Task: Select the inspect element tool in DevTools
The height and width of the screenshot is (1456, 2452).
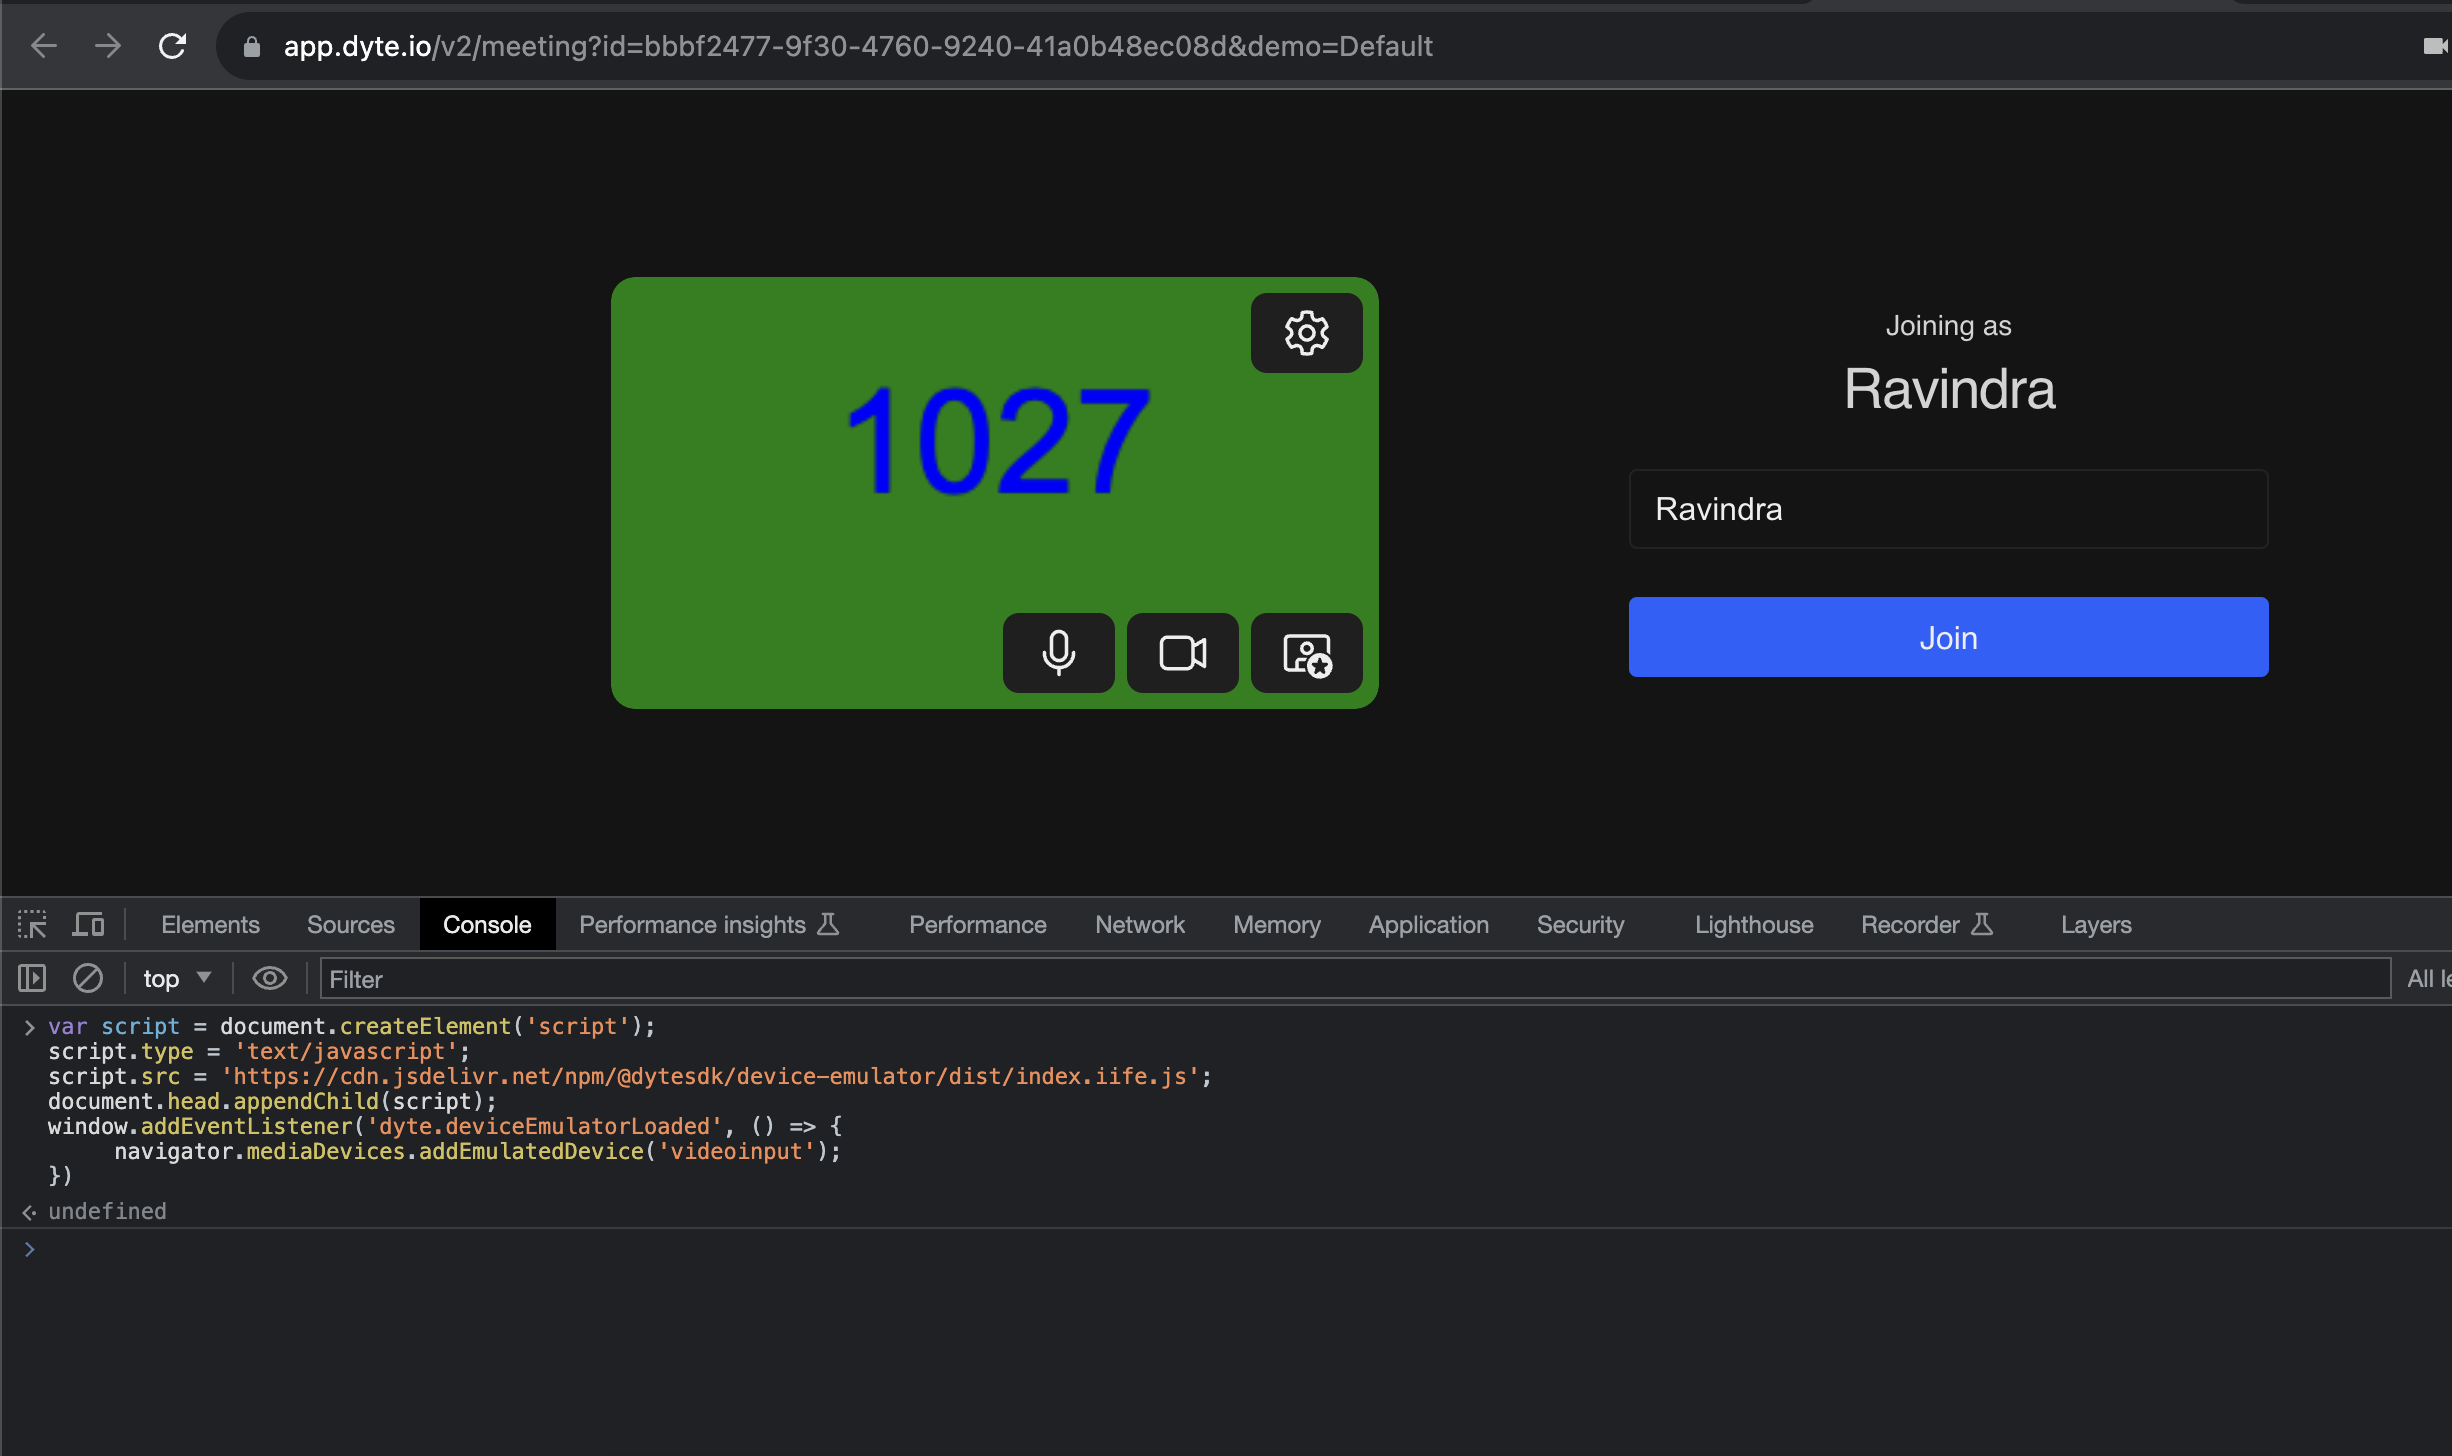Action: 31,924
